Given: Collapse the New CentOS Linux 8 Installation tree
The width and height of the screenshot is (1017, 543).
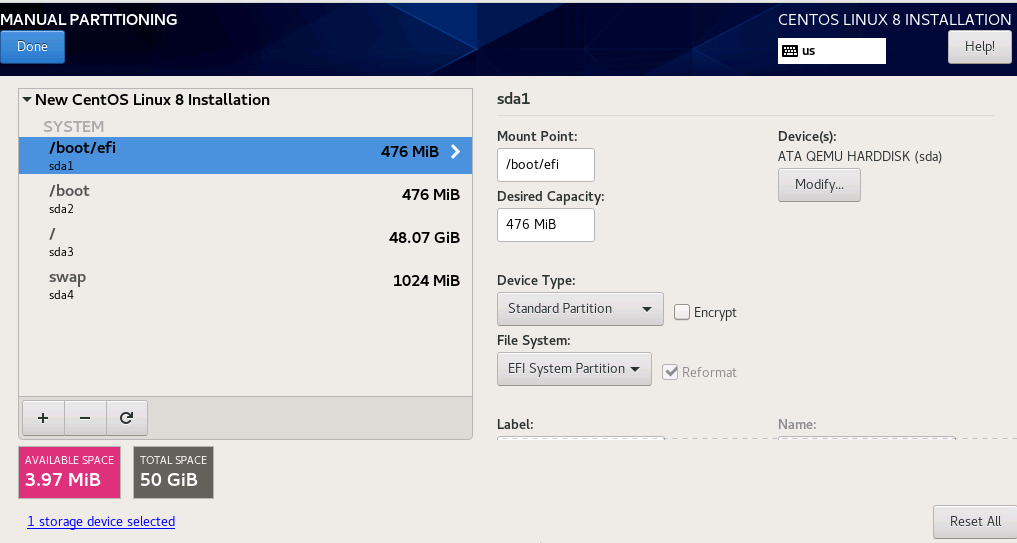Looking at the screenshot, I should [x=27, y=100].
